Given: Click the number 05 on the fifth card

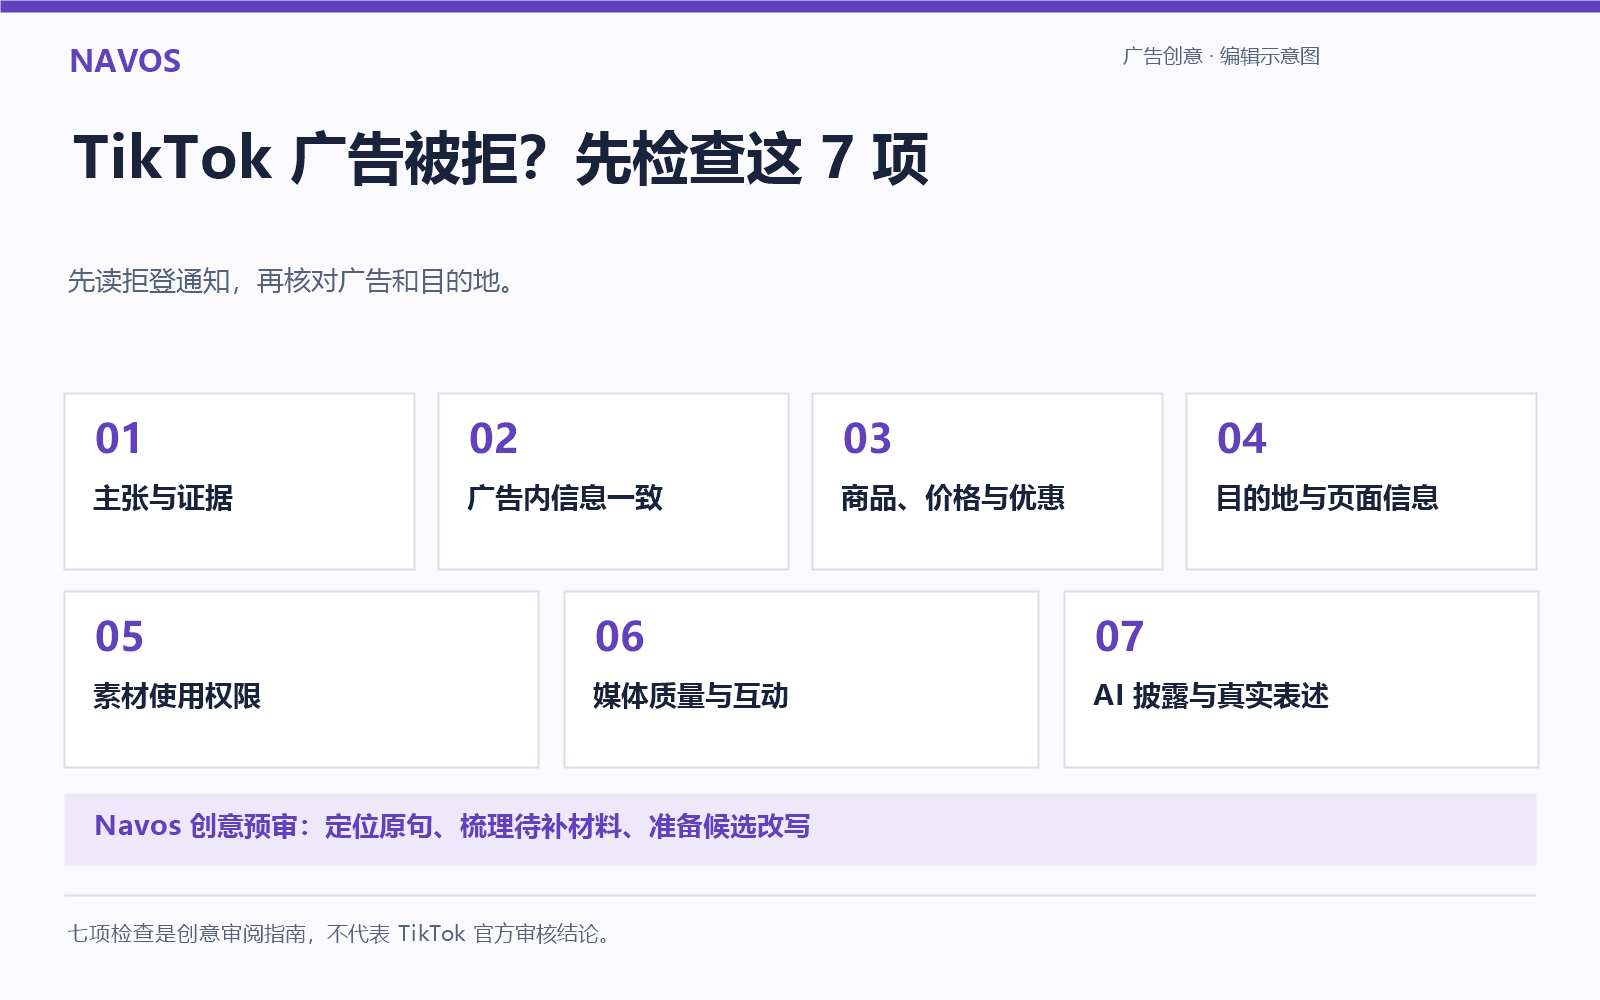Looking at the screenshot, I should 119,637.
